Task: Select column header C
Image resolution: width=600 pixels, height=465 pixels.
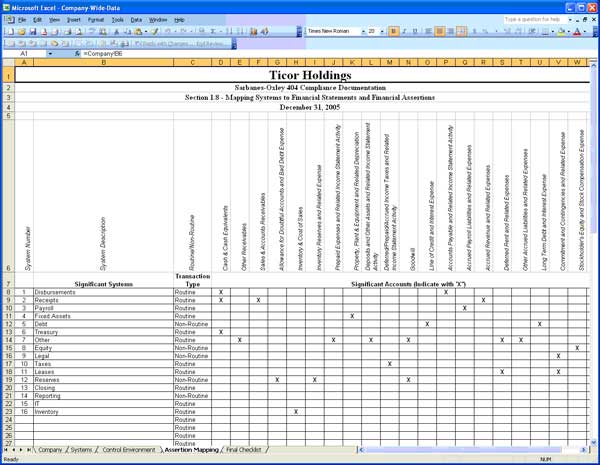Action: click(x=192, y=62)
